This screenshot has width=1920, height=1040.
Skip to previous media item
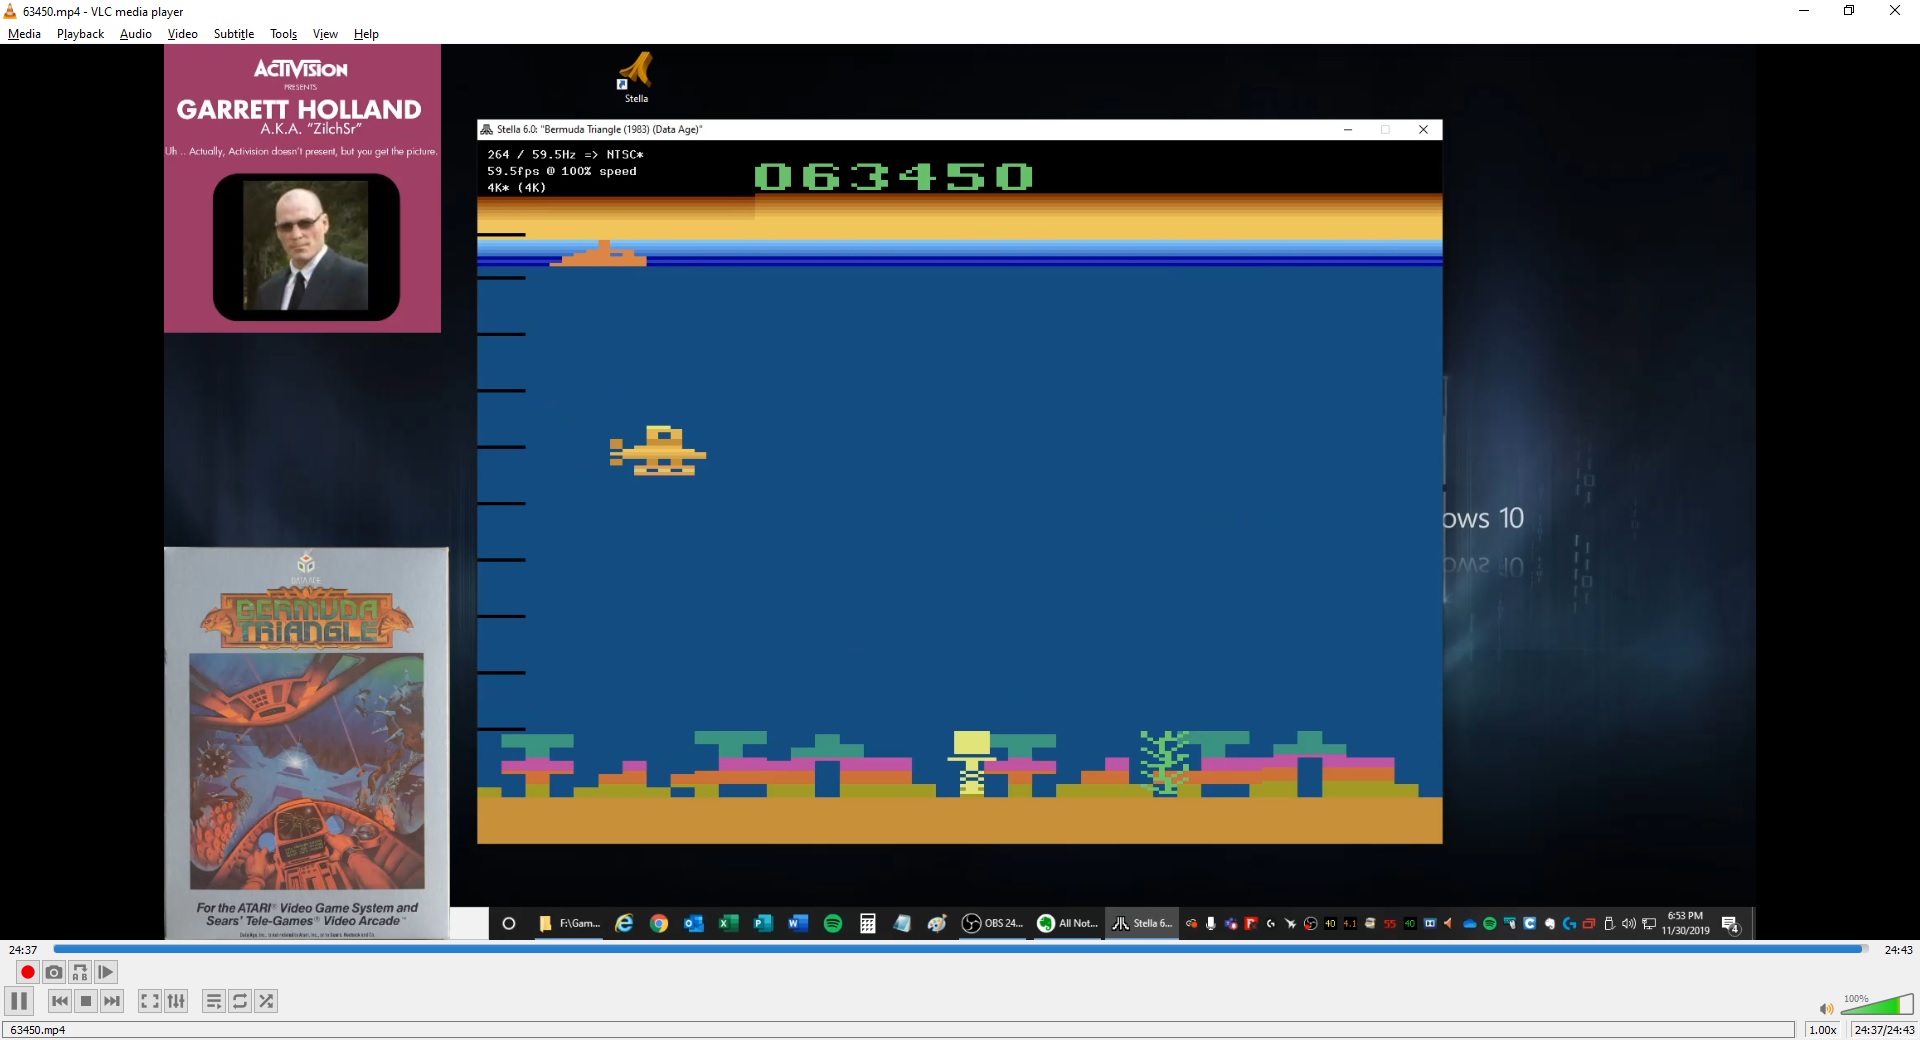[x=60, y=1001]
